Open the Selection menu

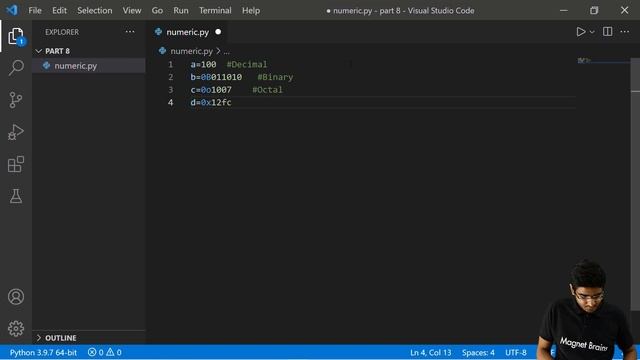coord(95,11)
